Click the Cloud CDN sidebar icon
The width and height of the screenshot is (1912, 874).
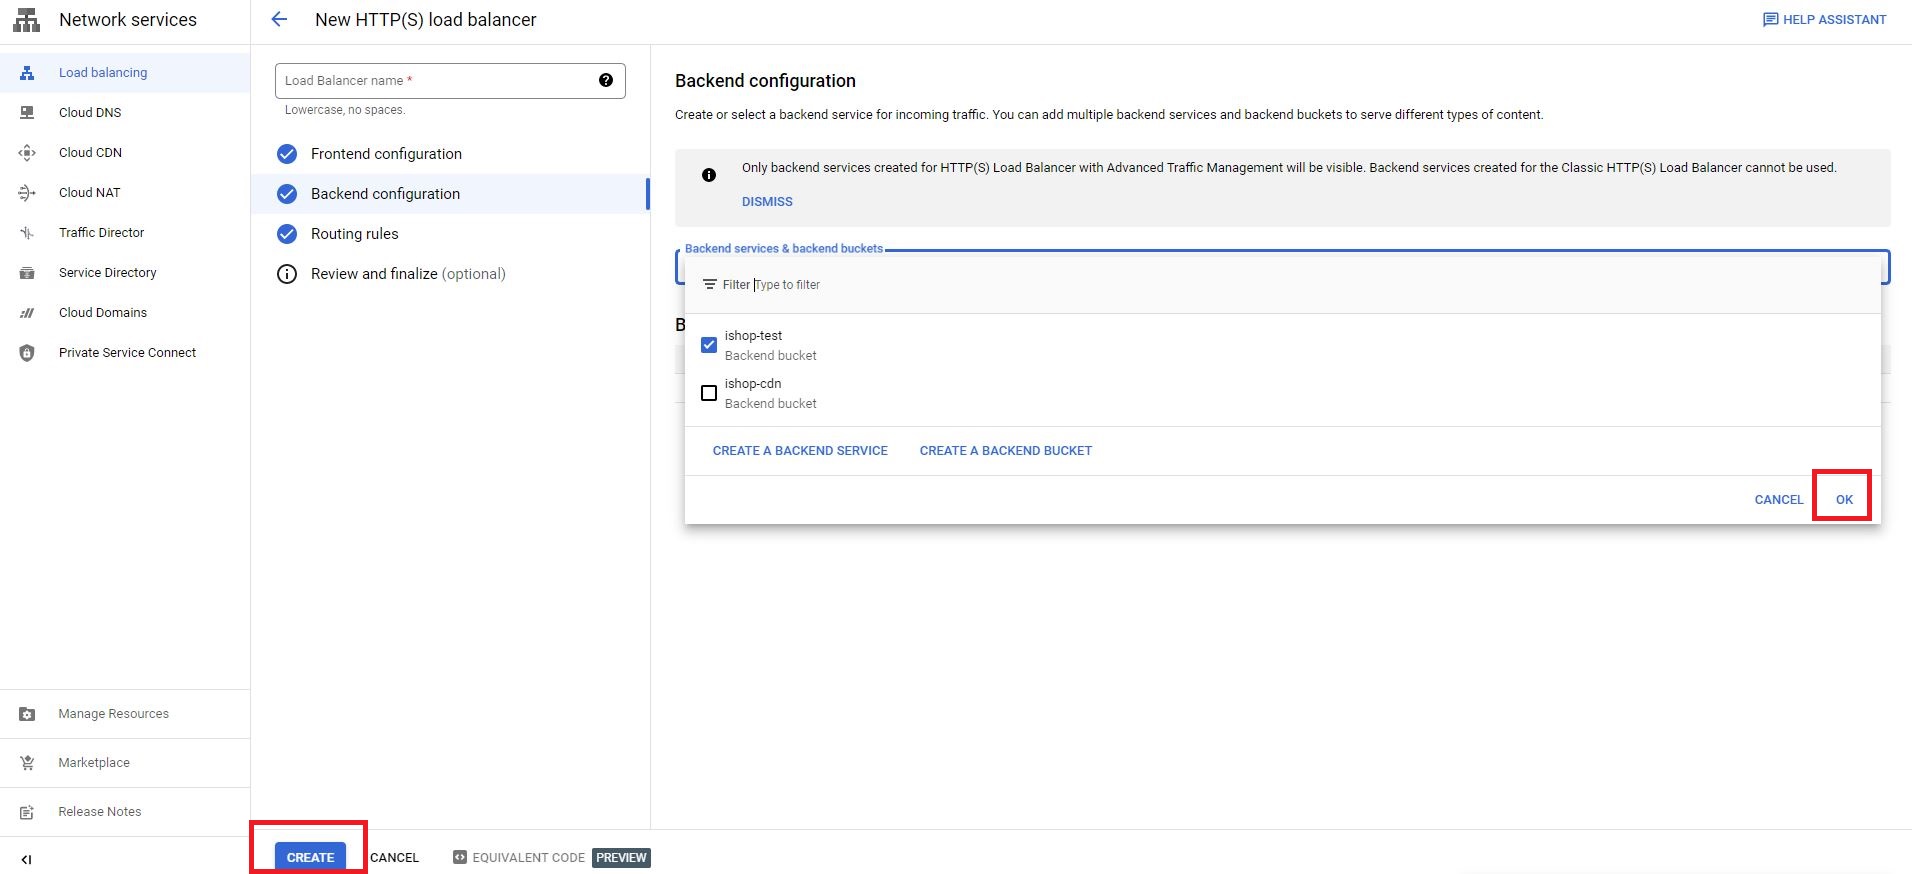27,153
